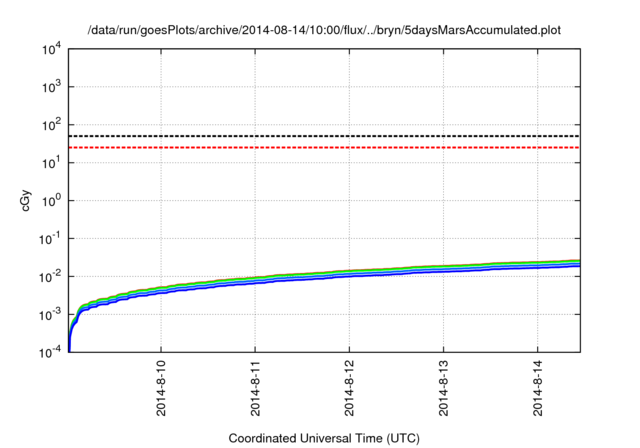Click the 10^-3 y-axis tick label
The height and width of the screenshot is (448, 640).
(x=50, y=315)
